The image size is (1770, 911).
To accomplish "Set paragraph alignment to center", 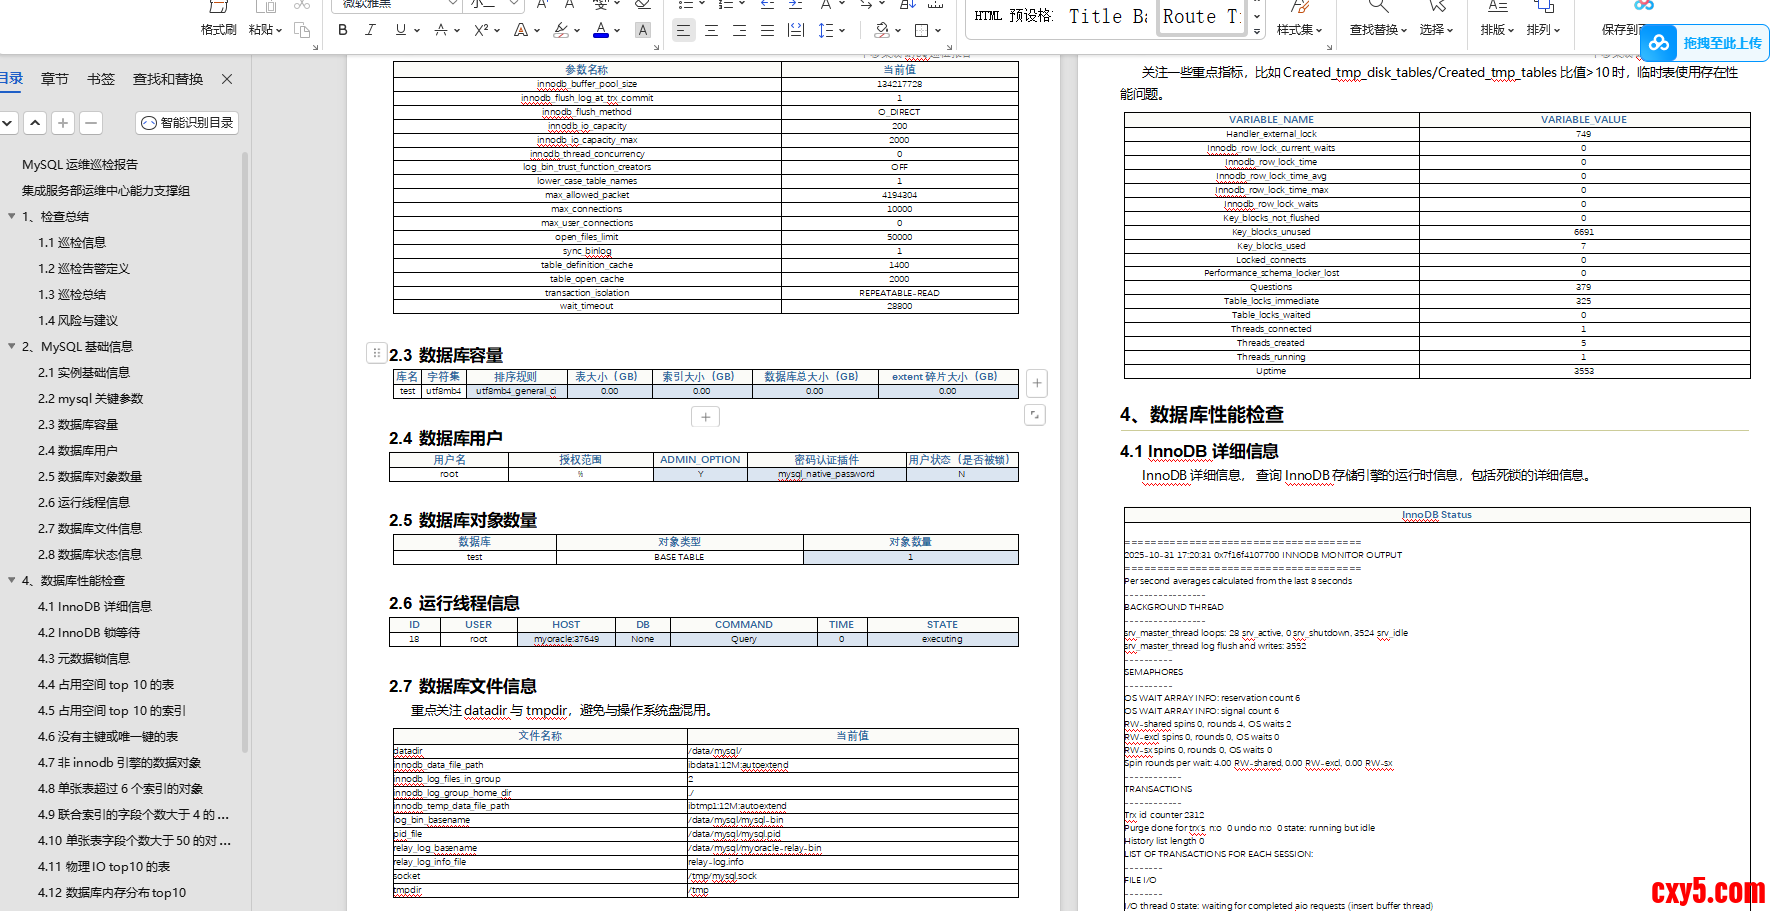I will point(711,30).
